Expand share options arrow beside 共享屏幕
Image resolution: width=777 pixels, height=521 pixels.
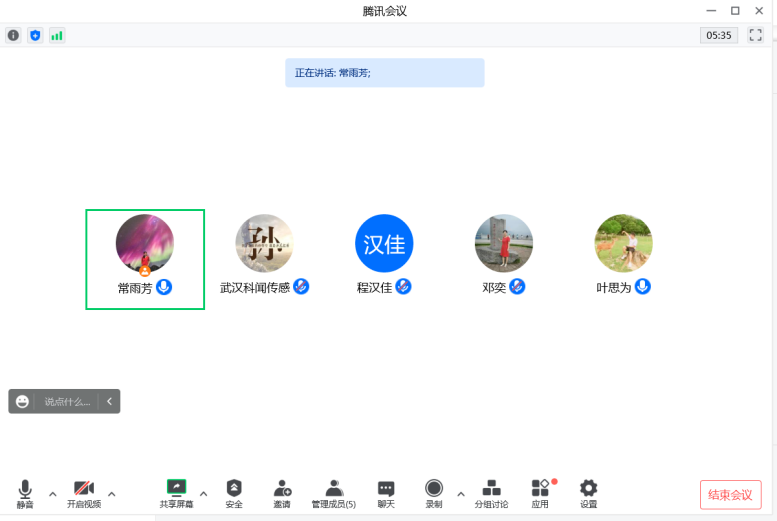click(x=204, y=493)
